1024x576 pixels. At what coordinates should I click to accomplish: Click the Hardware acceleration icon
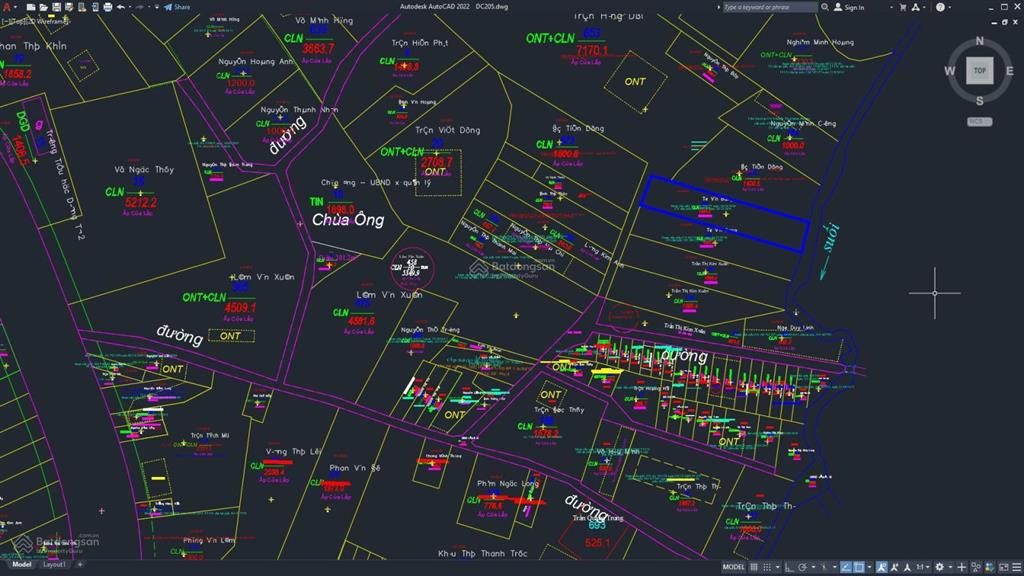pos(989,567)
